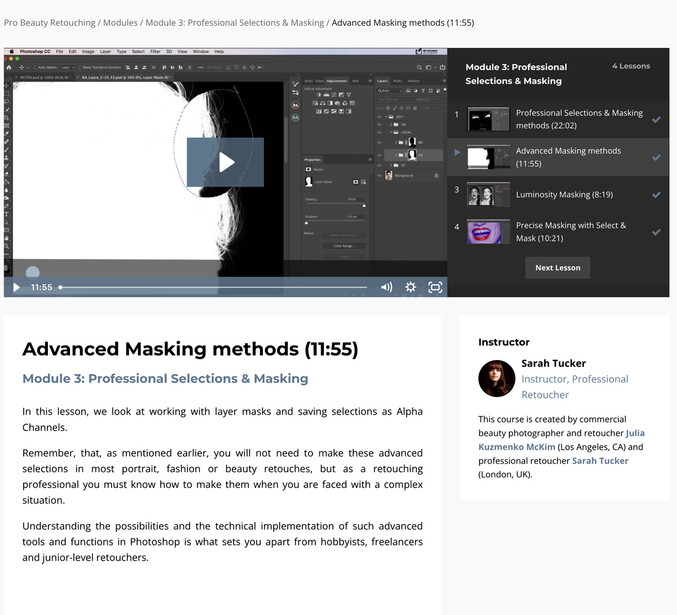Click the small play icon in the player control bar
The height and width of the screenshot is (615, 677).
coord(16,287)
